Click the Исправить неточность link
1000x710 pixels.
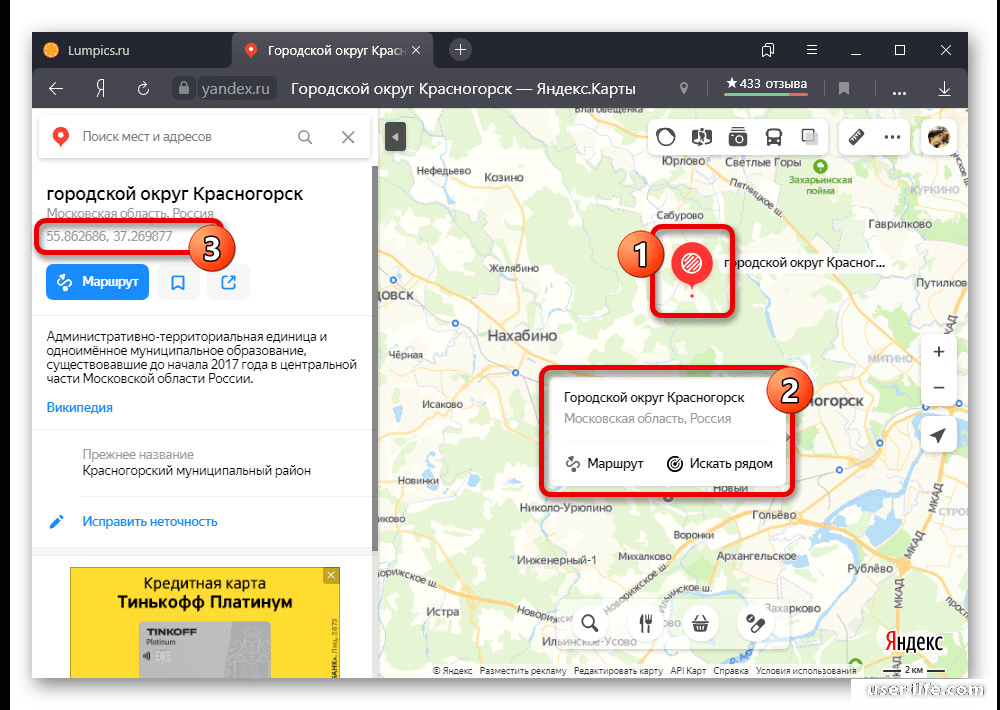(x=150, y=522)
